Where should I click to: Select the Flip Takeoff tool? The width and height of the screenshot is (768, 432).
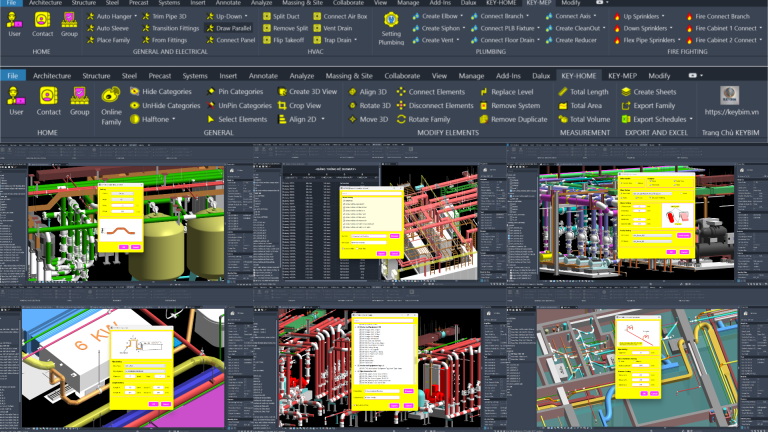(284, 40)
